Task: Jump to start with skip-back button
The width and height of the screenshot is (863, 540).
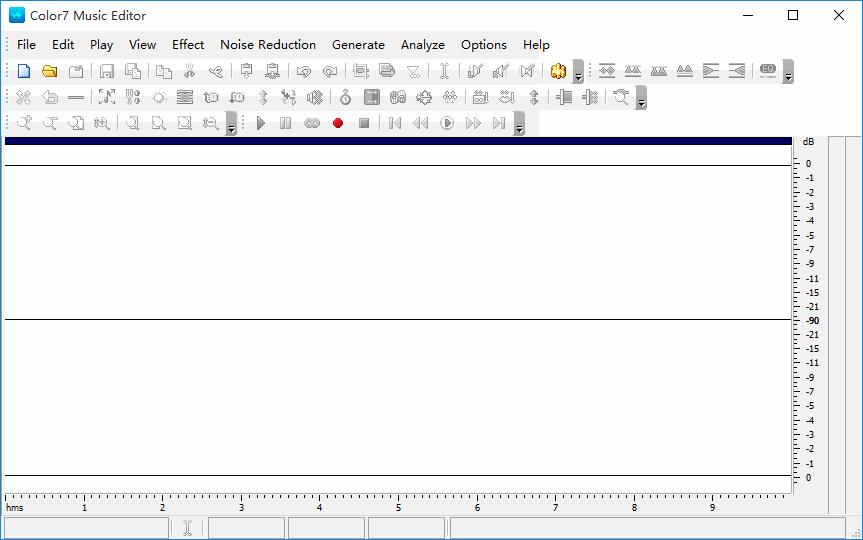Action: click(x=395, y=123)
